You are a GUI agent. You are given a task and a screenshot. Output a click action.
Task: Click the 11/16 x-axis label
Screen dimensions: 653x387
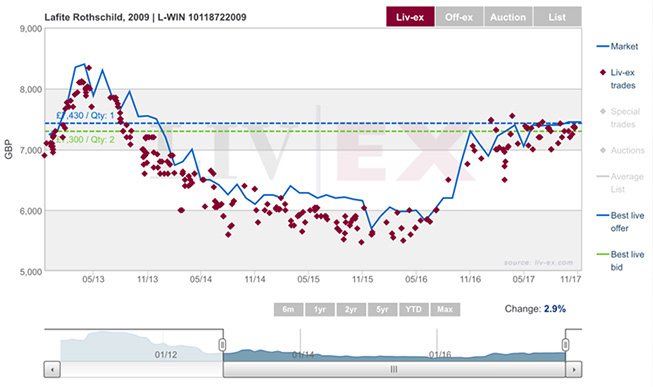470,279
